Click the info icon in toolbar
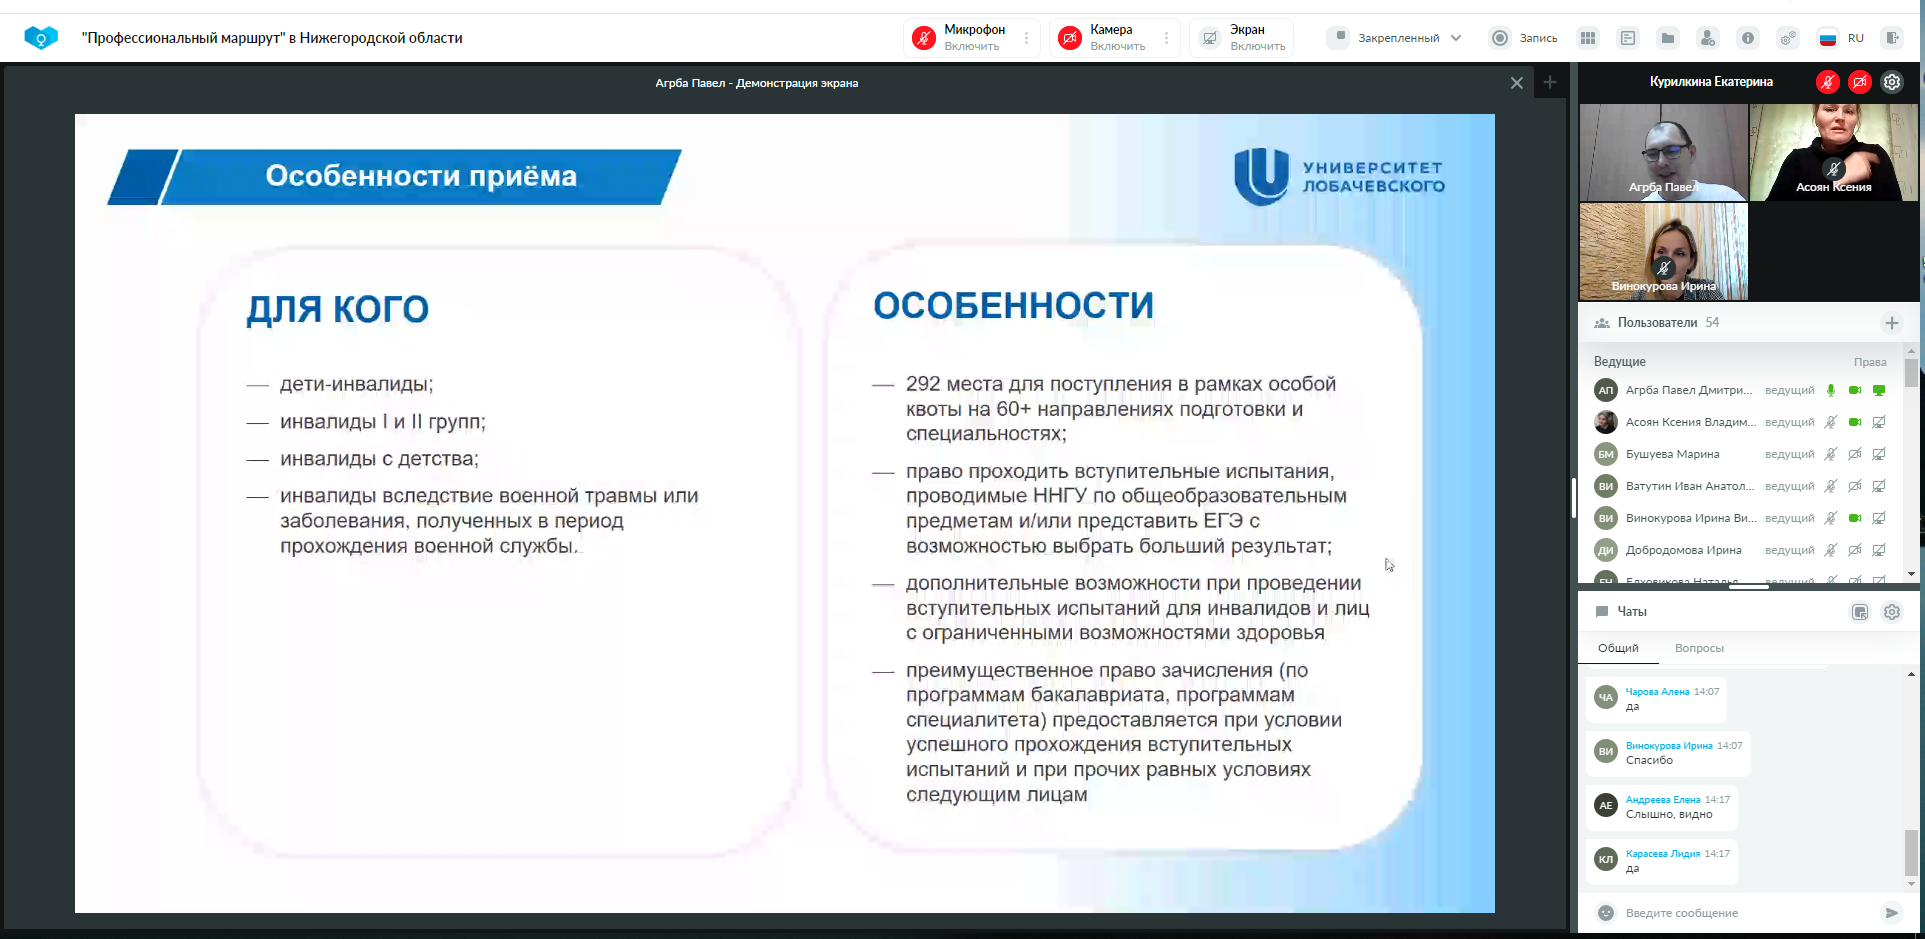 1748,38
